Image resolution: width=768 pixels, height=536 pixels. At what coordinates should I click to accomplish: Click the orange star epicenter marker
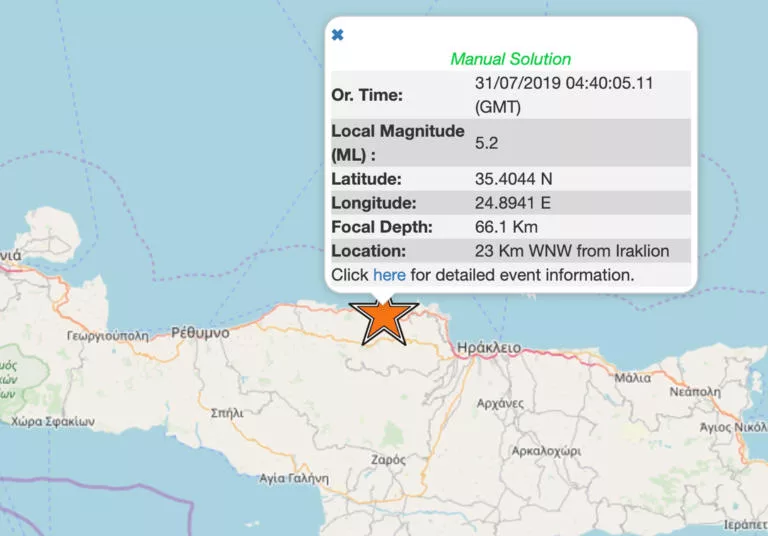(384, 318)
